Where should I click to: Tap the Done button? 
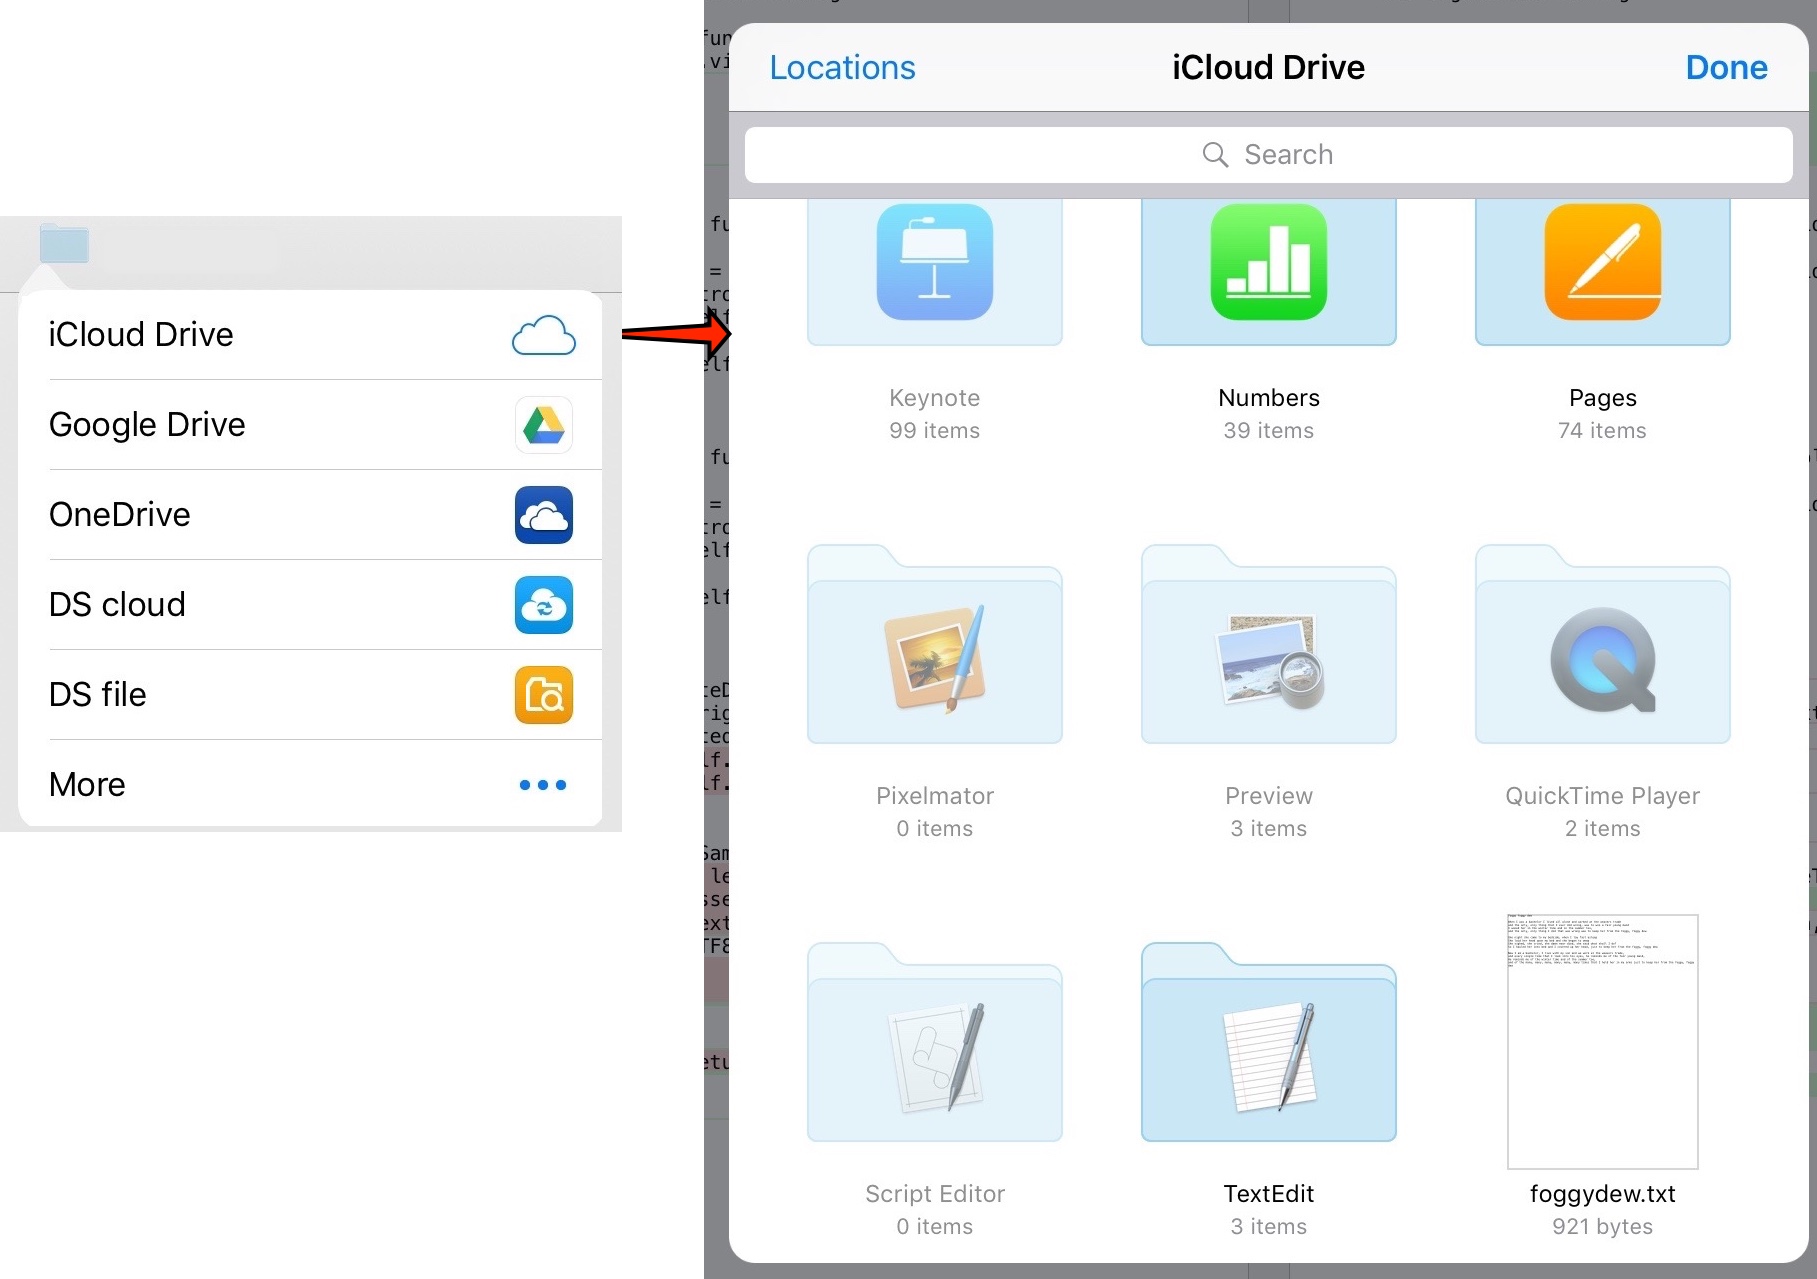pyautogui.click(x=1726, y=67)
